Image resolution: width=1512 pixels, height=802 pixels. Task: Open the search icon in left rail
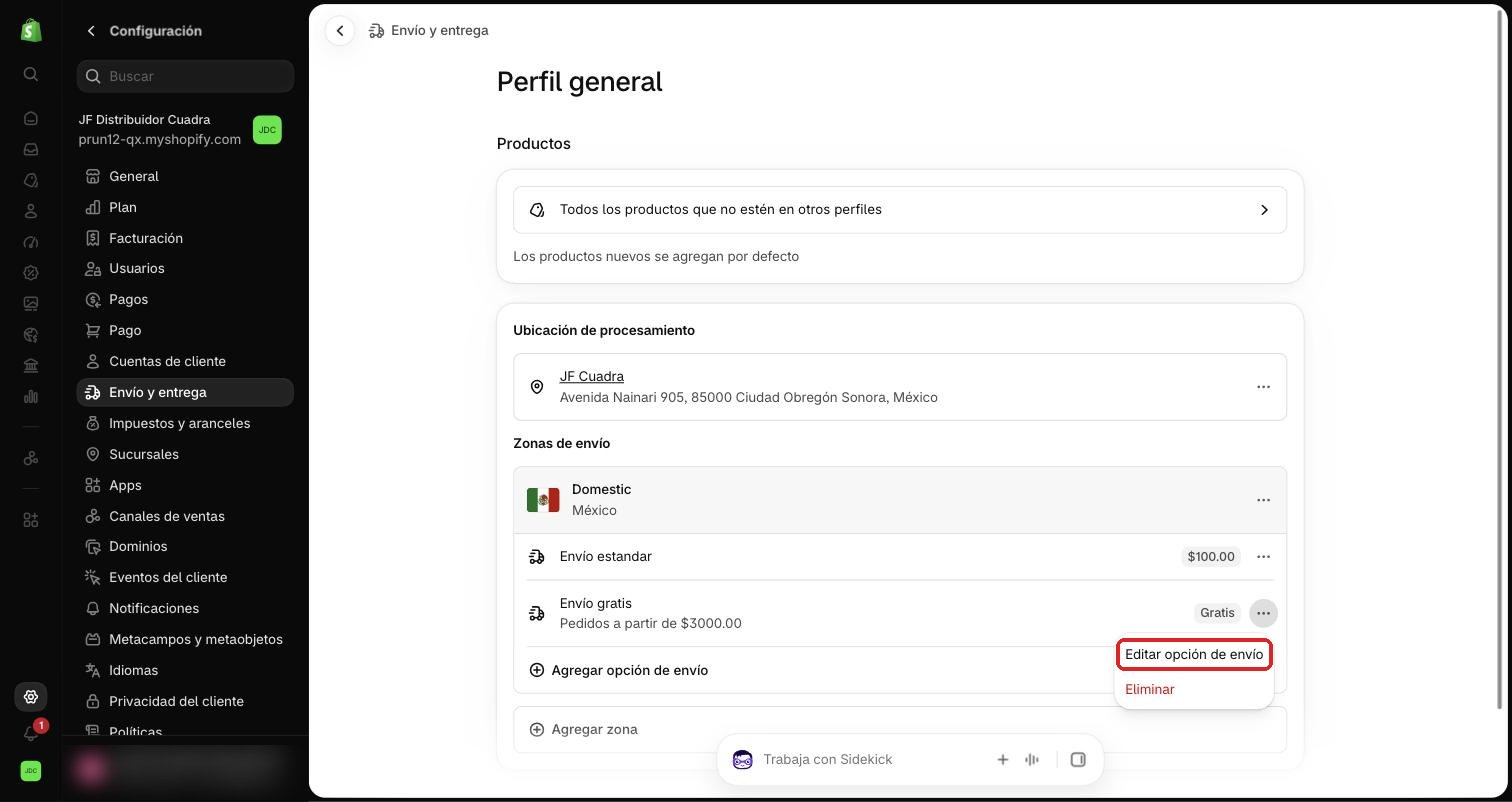[x=31, y=74]
